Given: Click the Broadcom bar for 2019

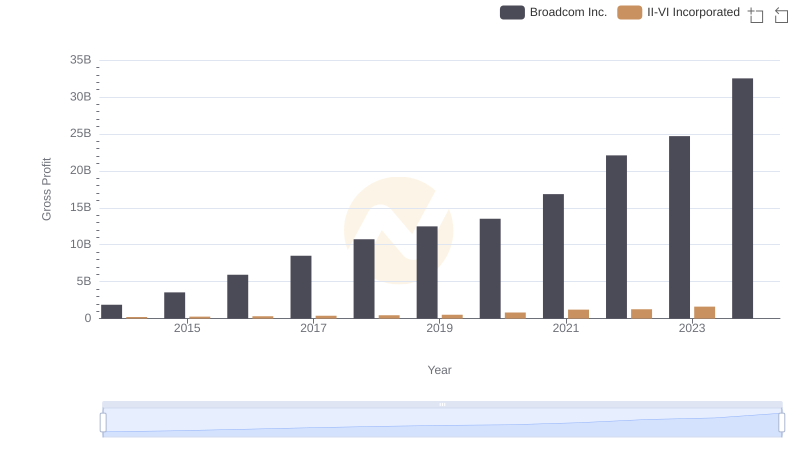Looking at the screenshot, I should click(427, 272).
